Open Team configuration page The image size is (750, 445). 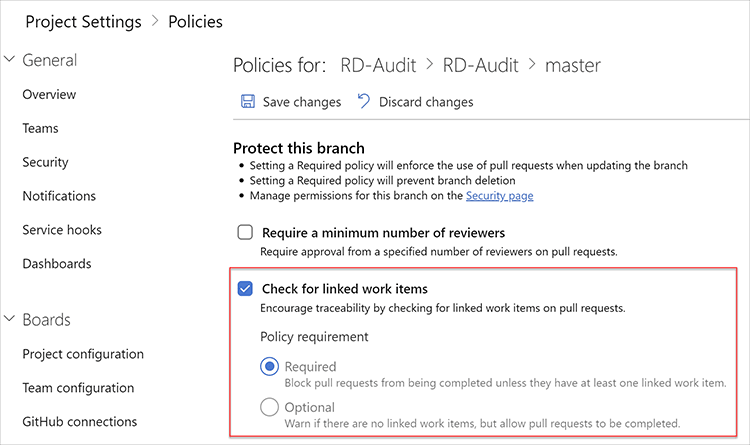click(x=78, y=388)
